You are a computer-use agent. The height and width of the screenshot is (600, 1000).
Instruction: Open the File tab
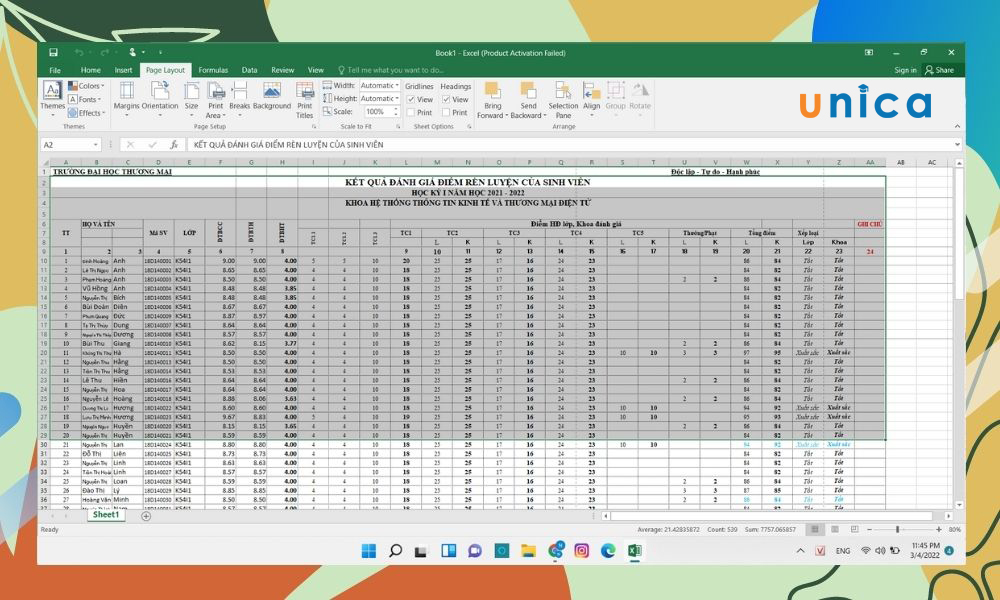coord(55,70)
